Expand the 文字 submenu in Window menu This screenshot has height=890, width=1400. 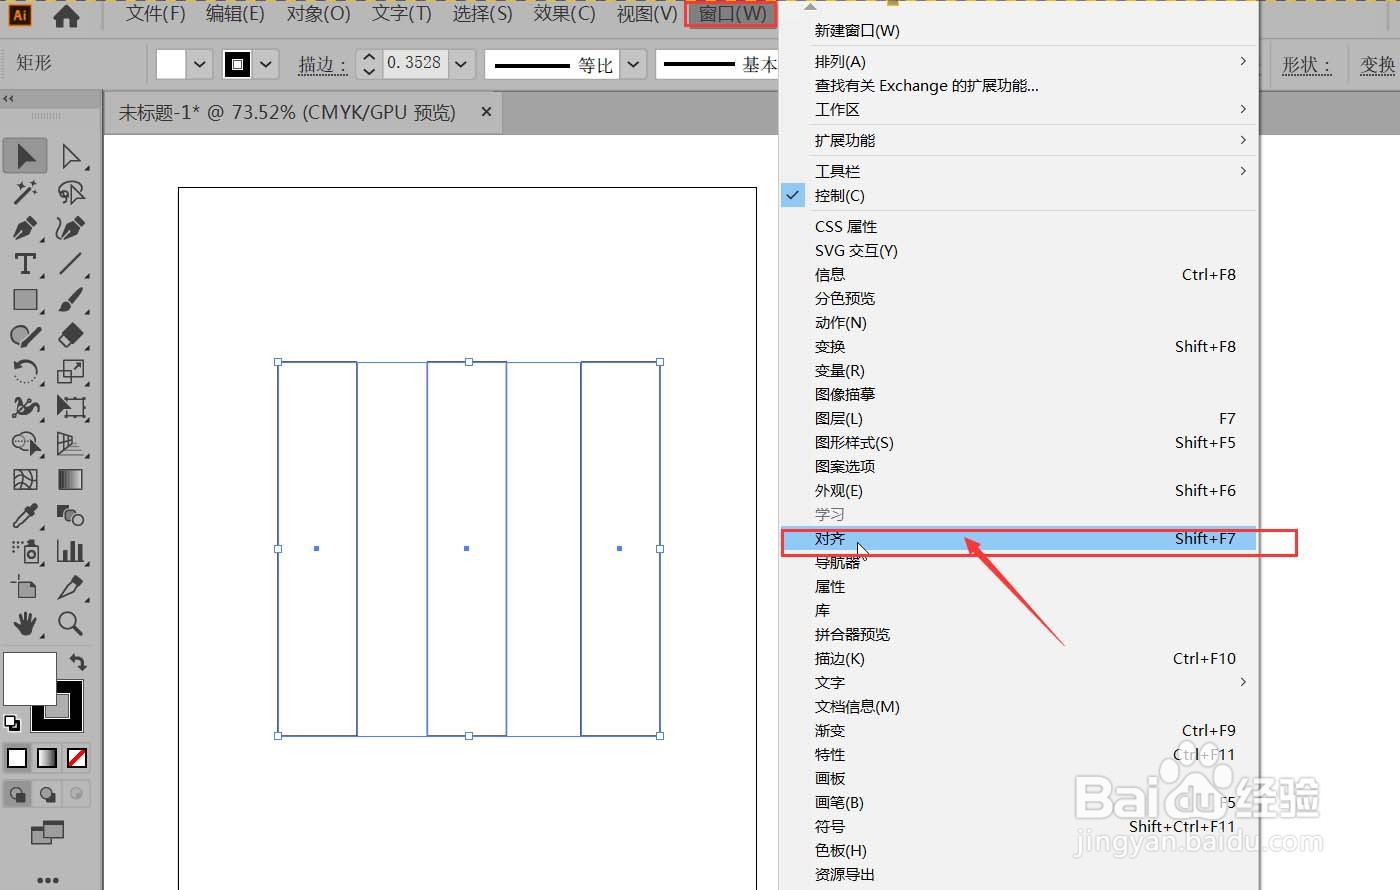coord(1018,683)
